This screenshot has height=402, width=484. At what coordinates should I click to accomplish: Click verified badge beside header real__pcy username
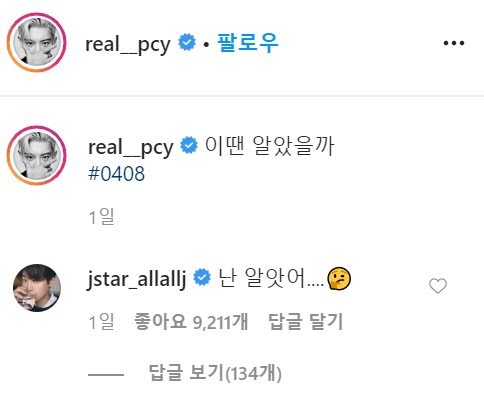click(187, 42)
